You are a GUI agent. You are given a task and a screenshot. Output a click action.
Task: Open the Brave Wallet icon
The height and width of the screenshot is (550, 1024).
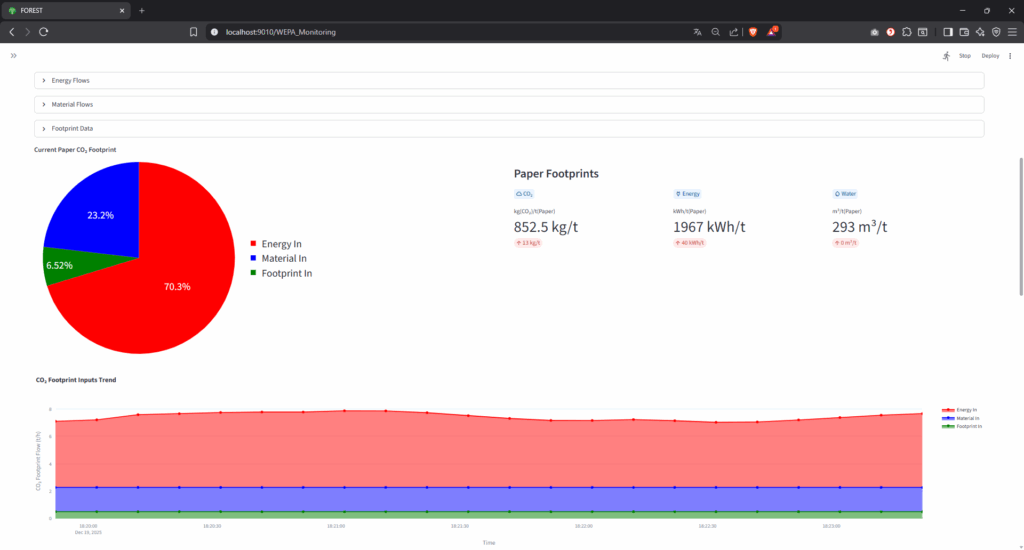[x=965, y=32]
